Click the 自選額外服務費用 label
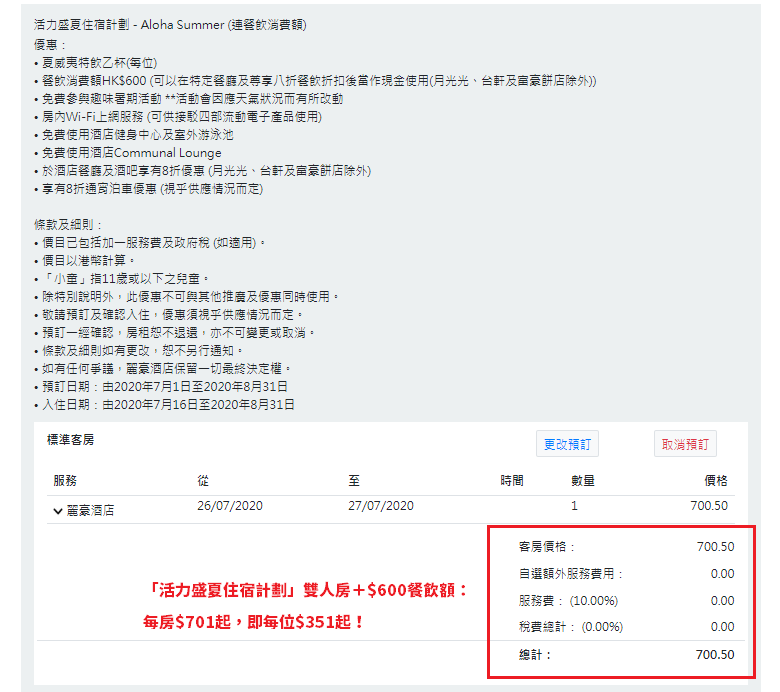Screen dimensions: 780x692 [570, 574]
